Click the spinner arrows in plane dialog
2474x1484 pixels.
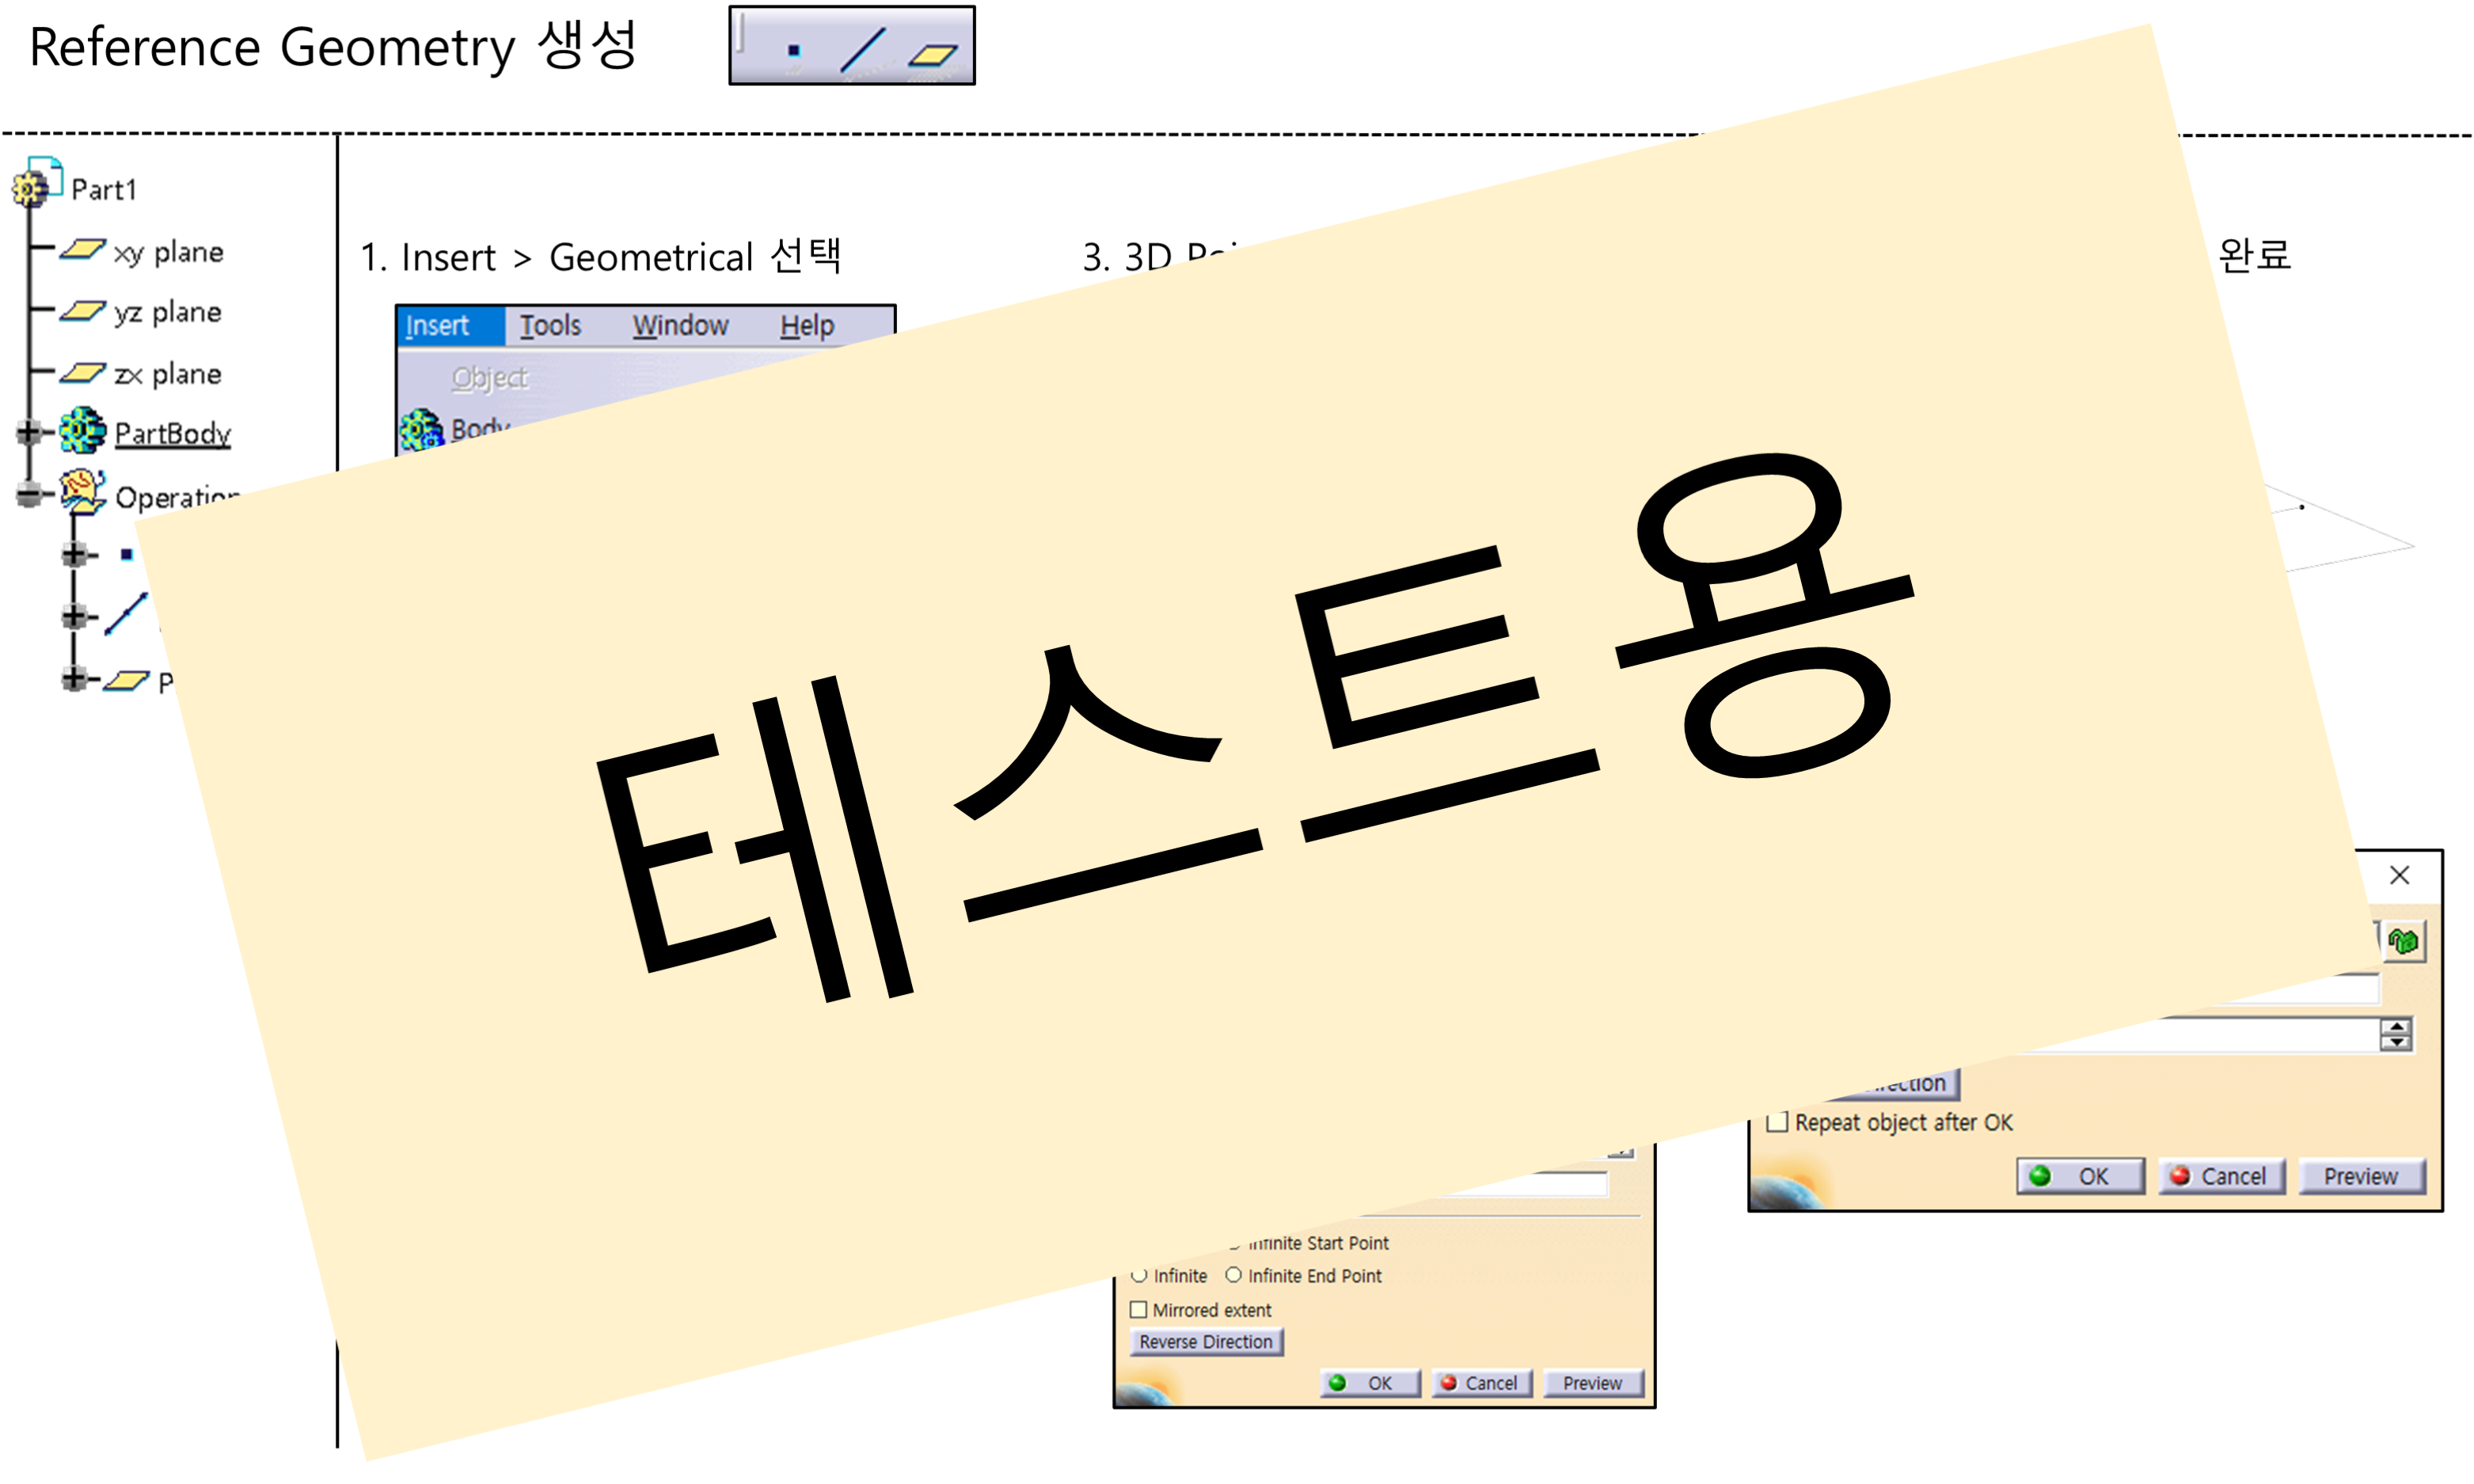point(2395,1034)
